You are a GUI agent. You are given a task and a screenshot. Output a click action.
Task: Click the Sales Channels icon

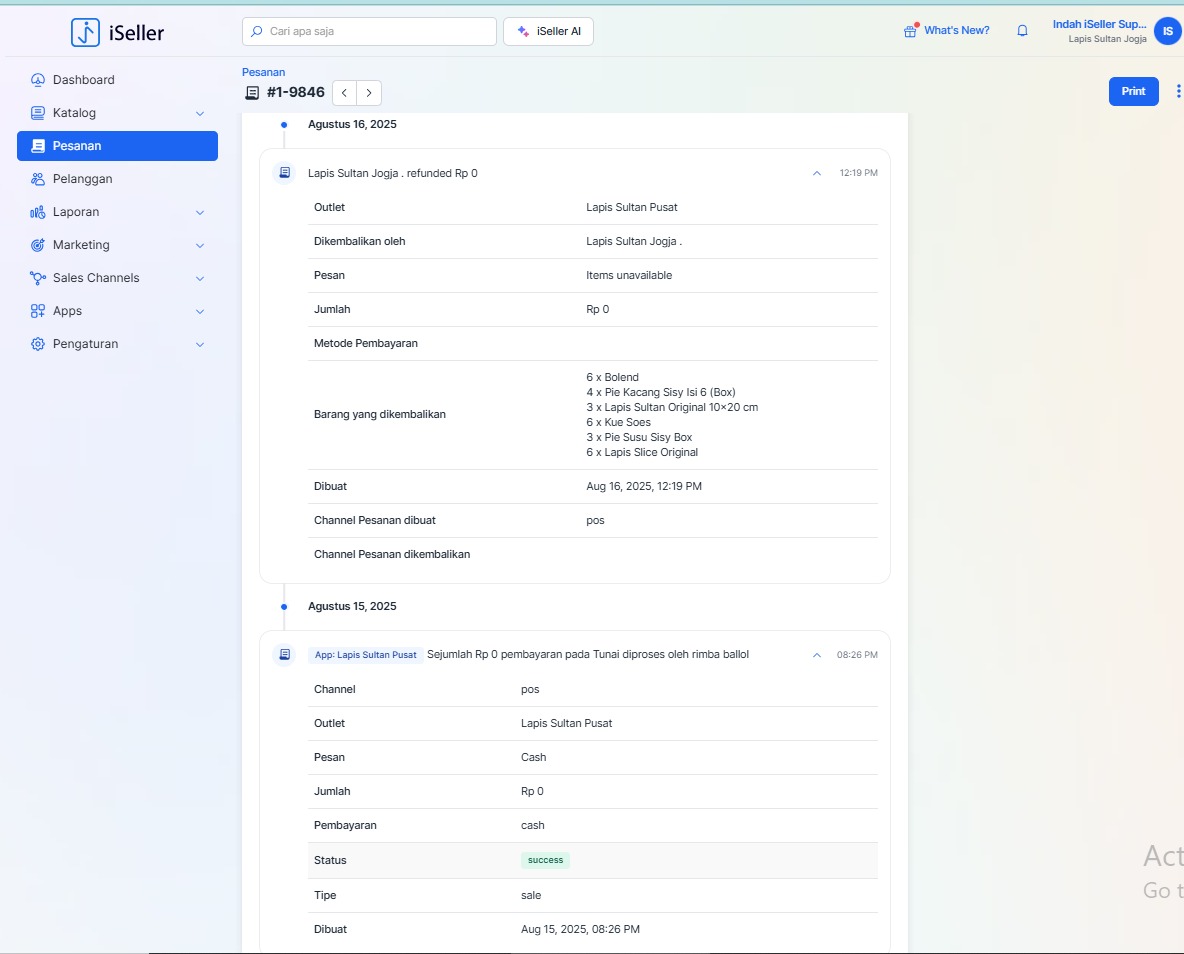(38, 278)
